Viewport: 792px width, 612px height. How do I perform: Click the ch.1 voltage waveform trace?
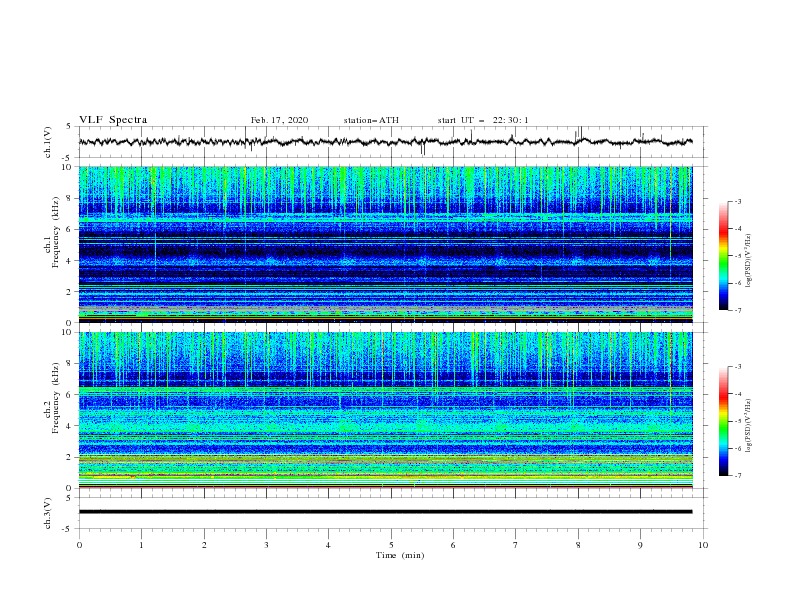(385, 142)
